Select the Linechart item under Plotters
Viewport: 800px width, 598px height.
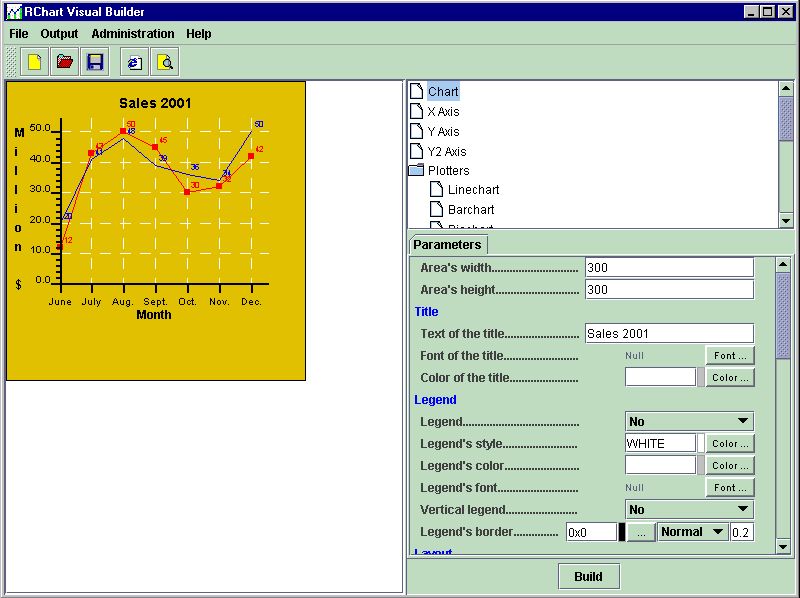473,190
